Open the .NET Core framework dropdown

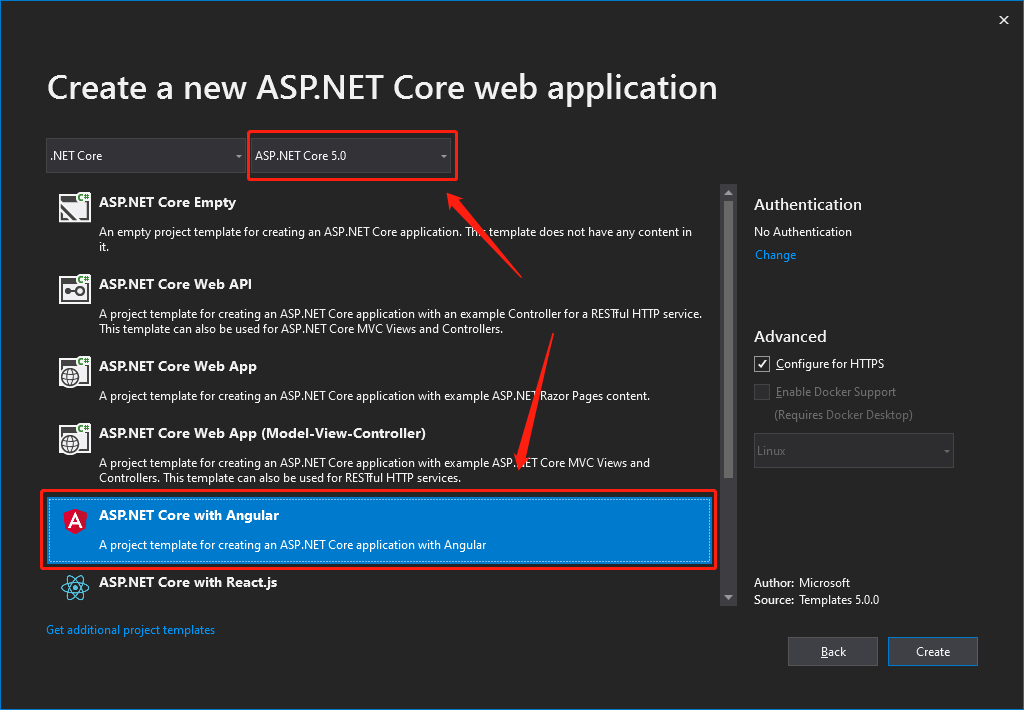146,156
